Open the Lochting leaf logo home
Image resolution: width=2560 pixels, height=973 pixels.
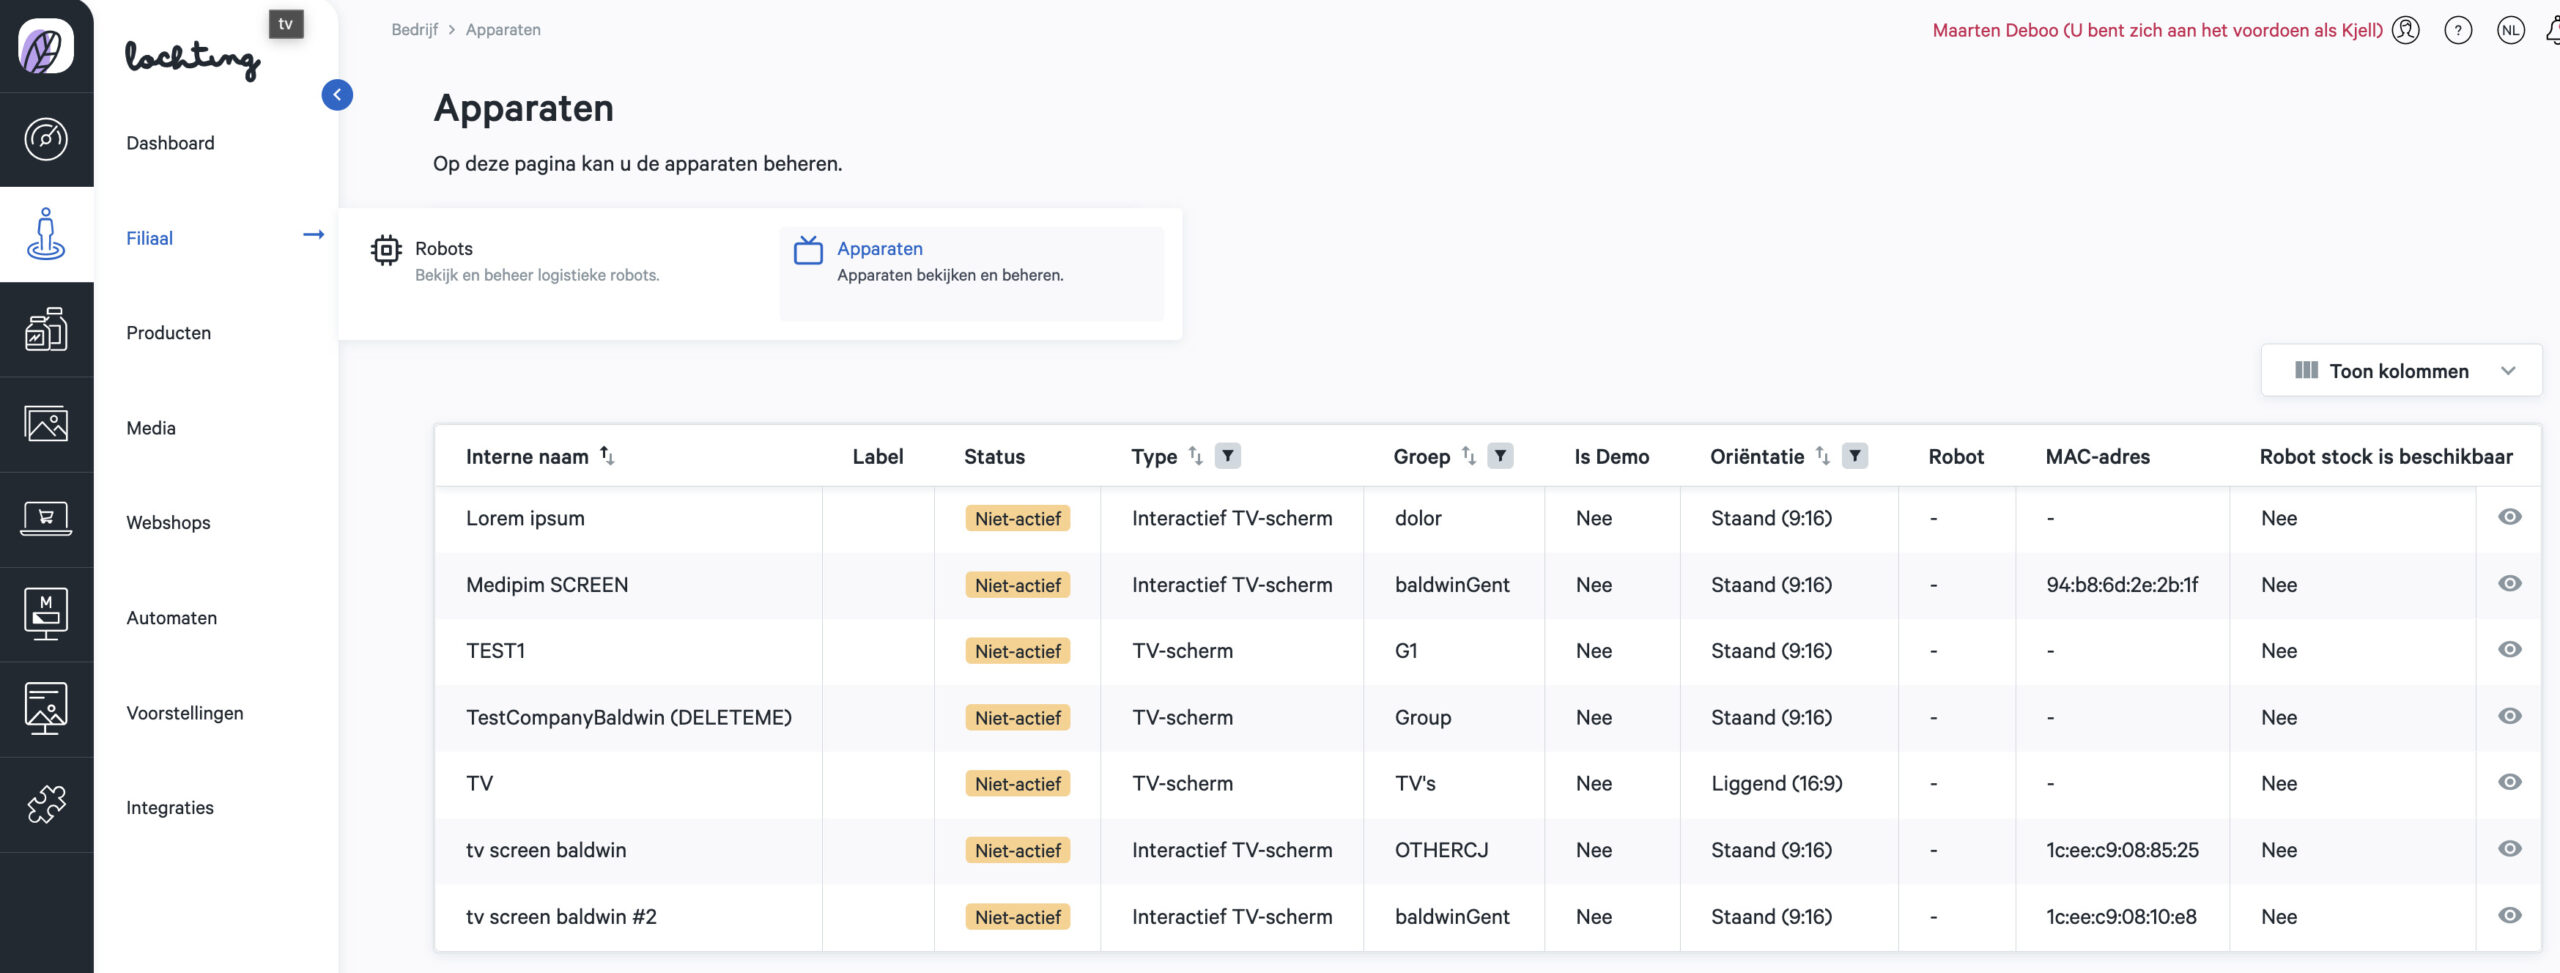[x=46, y=46]
